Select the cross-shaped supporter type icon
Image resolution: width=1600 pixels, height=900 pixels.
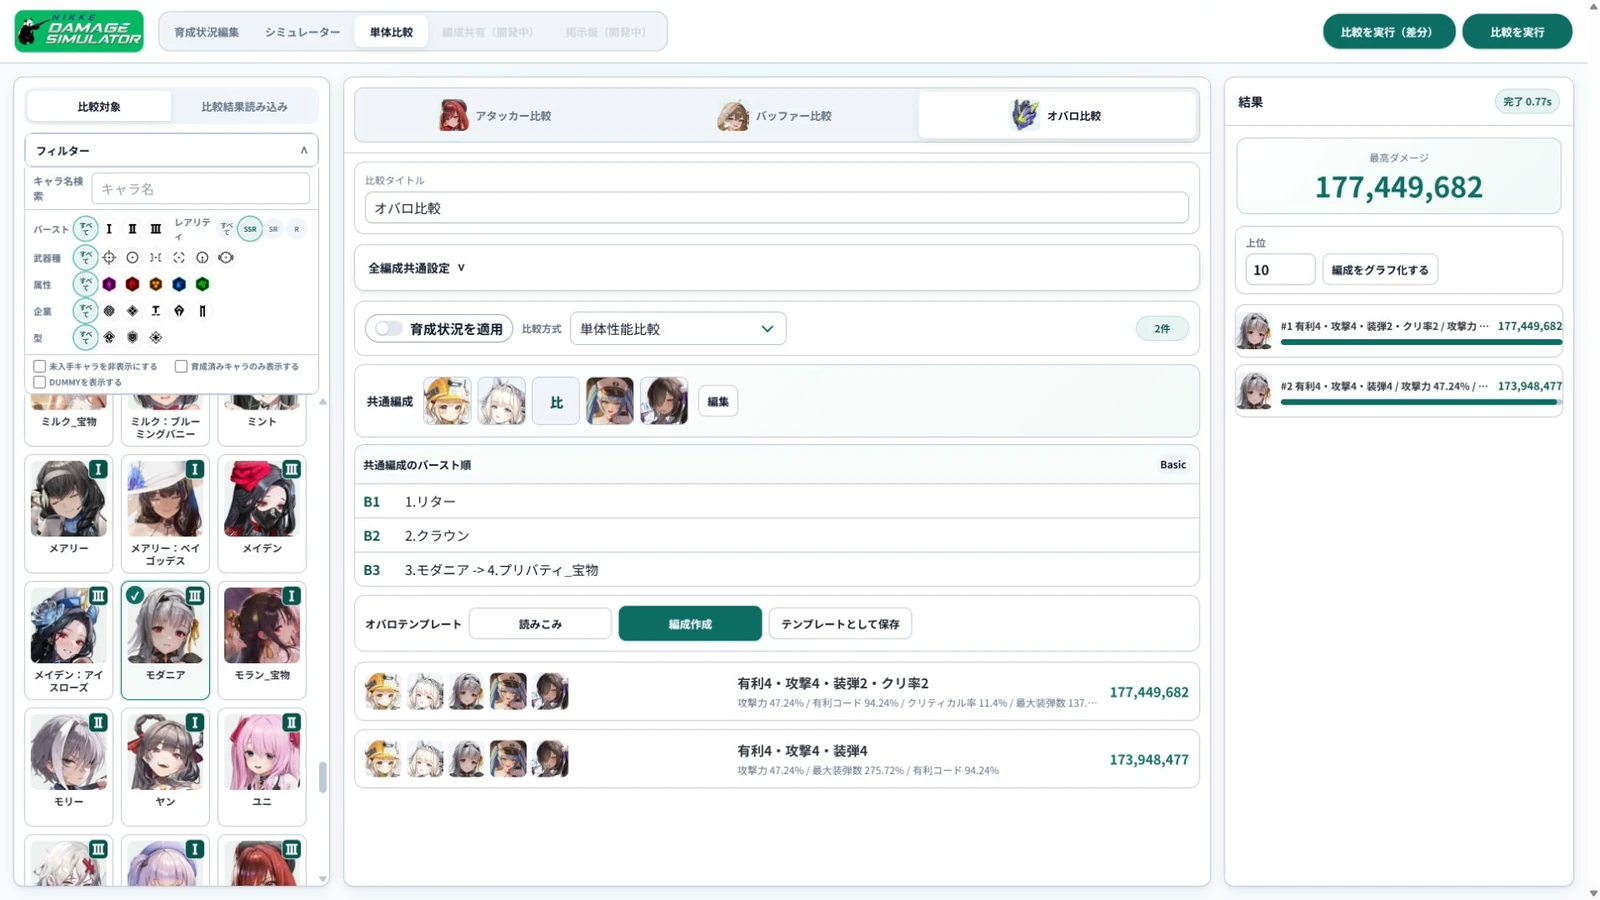tap(156, 337)
